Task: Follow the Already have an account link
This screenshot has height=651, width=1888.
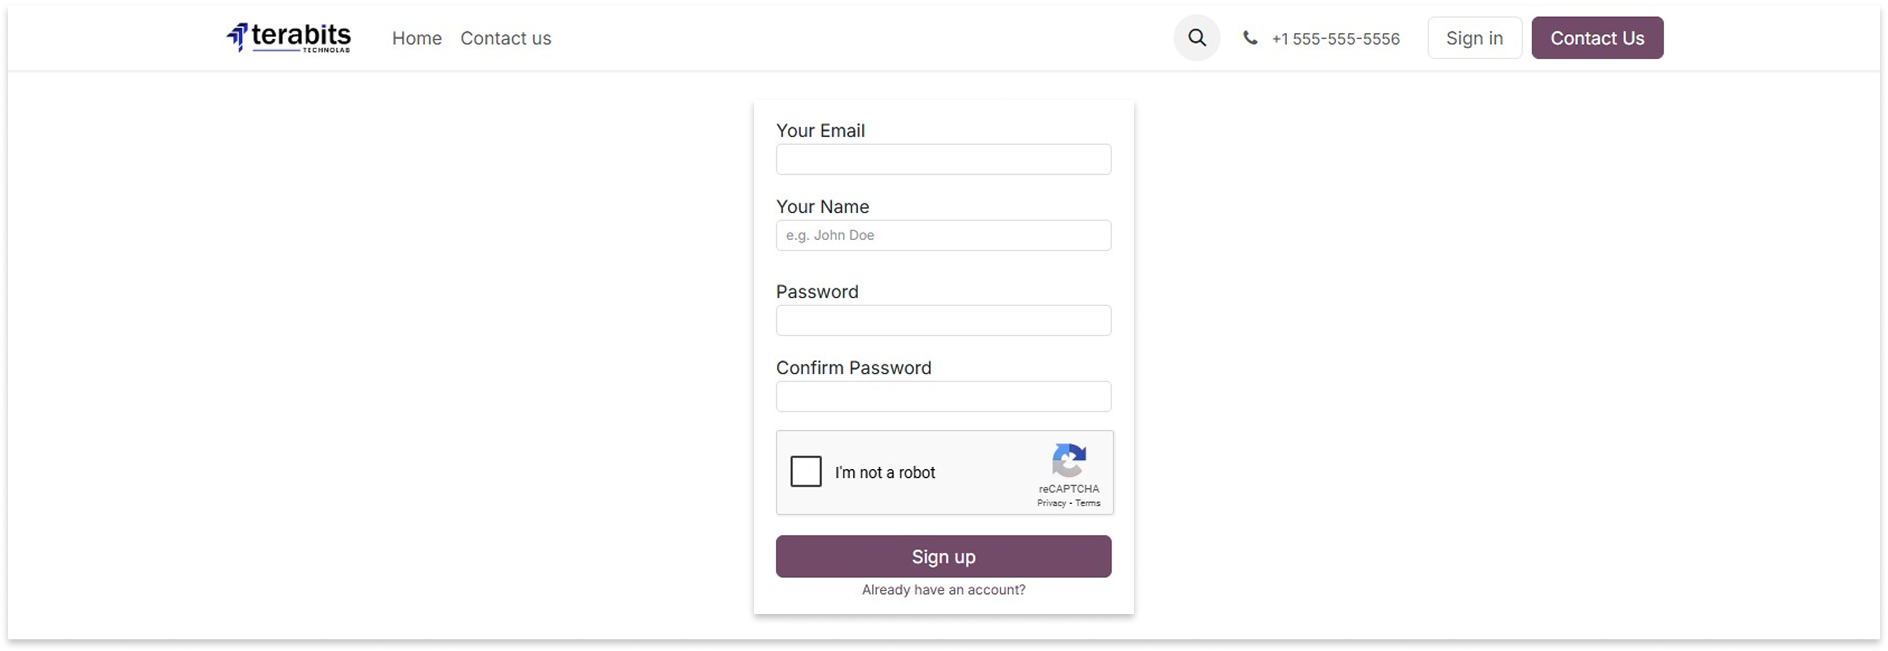Action: 943,590
